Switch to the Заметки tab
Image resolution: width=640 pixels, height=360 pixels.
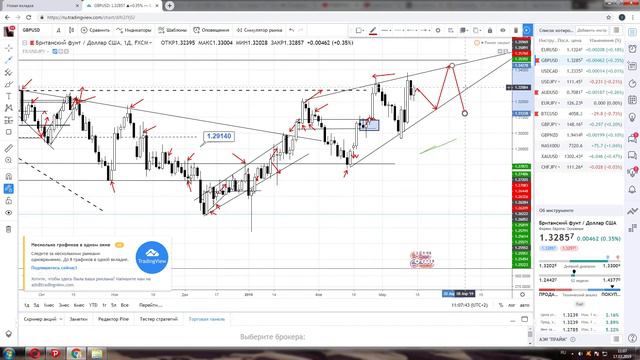pos(78,319)
